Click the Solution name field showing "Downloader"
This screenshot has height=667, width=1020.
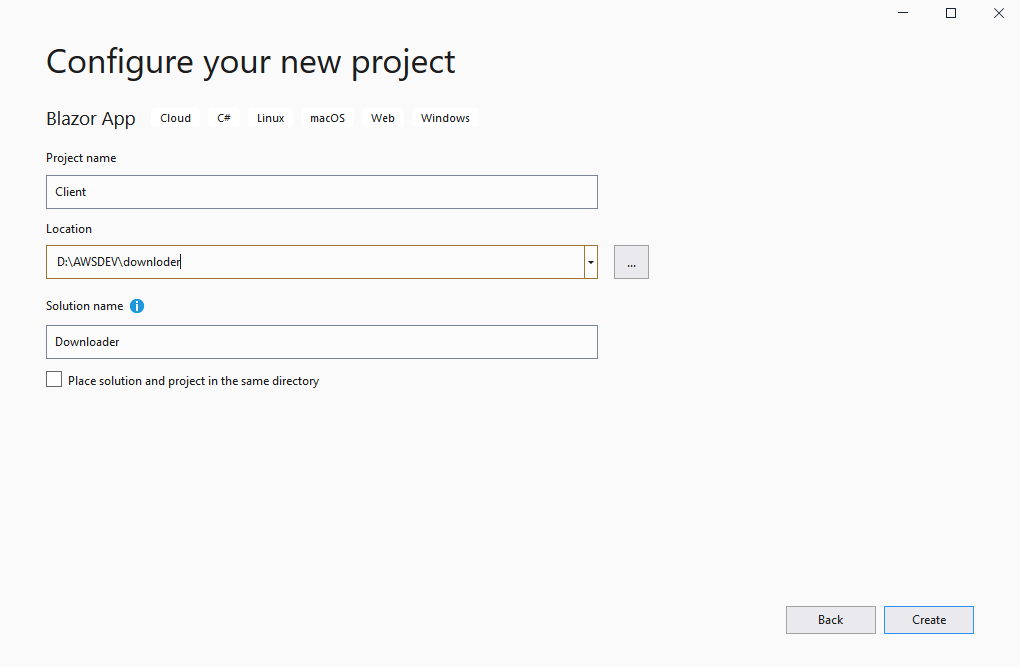[321, 341]
